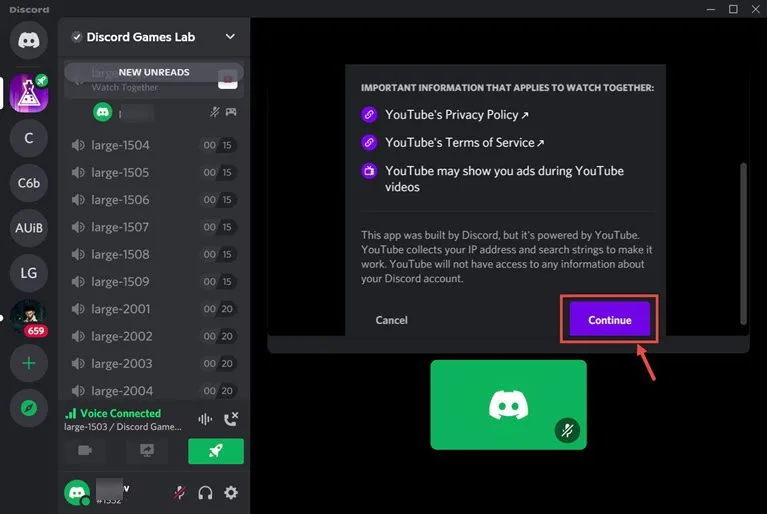Expand the Discord Games Lab server menu
Viewport: 768px width, 514px height.
[x=230, y=37]
